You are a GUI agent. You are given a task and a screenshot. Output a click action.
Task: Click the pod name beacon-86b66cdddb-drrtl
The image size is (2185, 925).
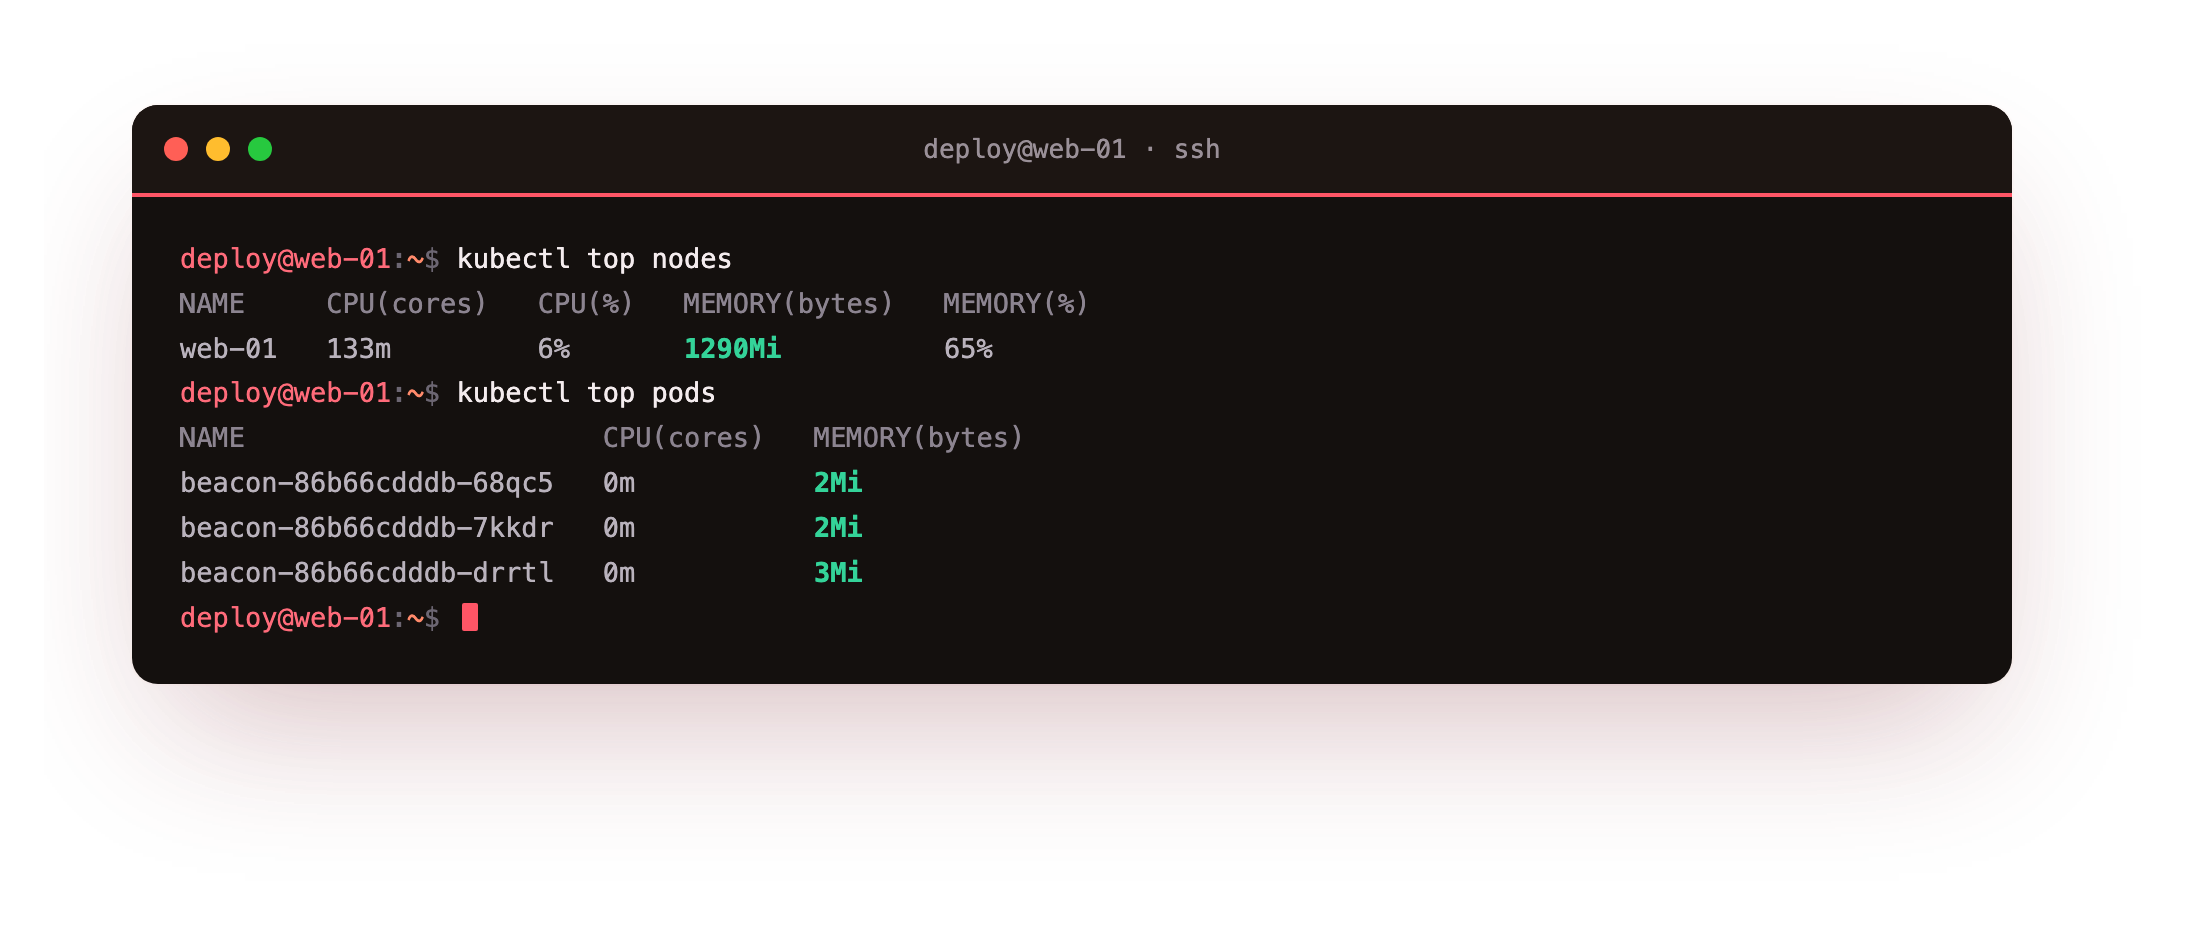(366, 573)
